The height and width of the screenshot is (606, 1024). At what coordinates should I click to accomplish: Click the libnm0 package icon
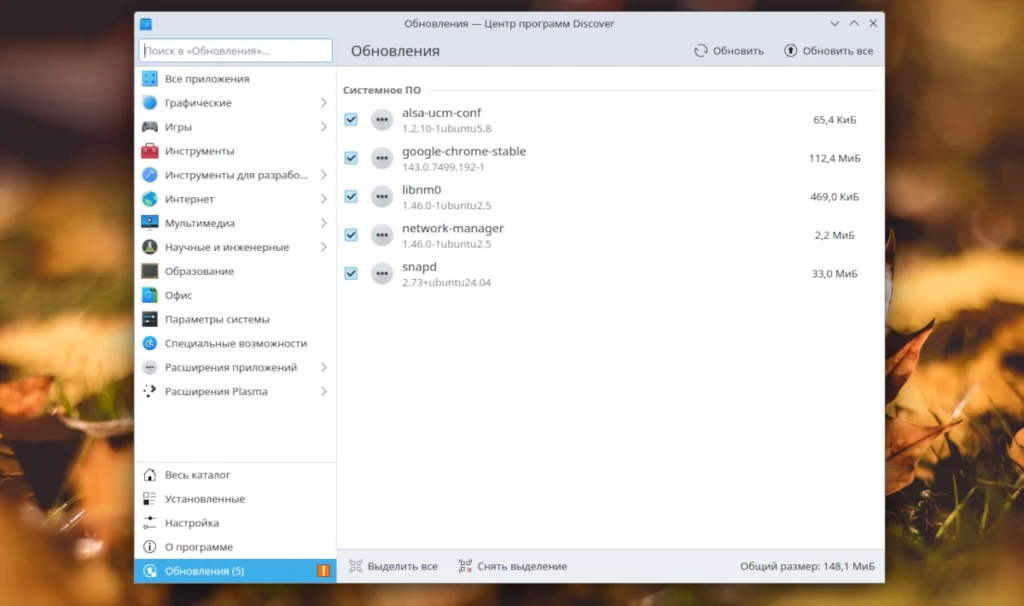click(x=382, y=197)
